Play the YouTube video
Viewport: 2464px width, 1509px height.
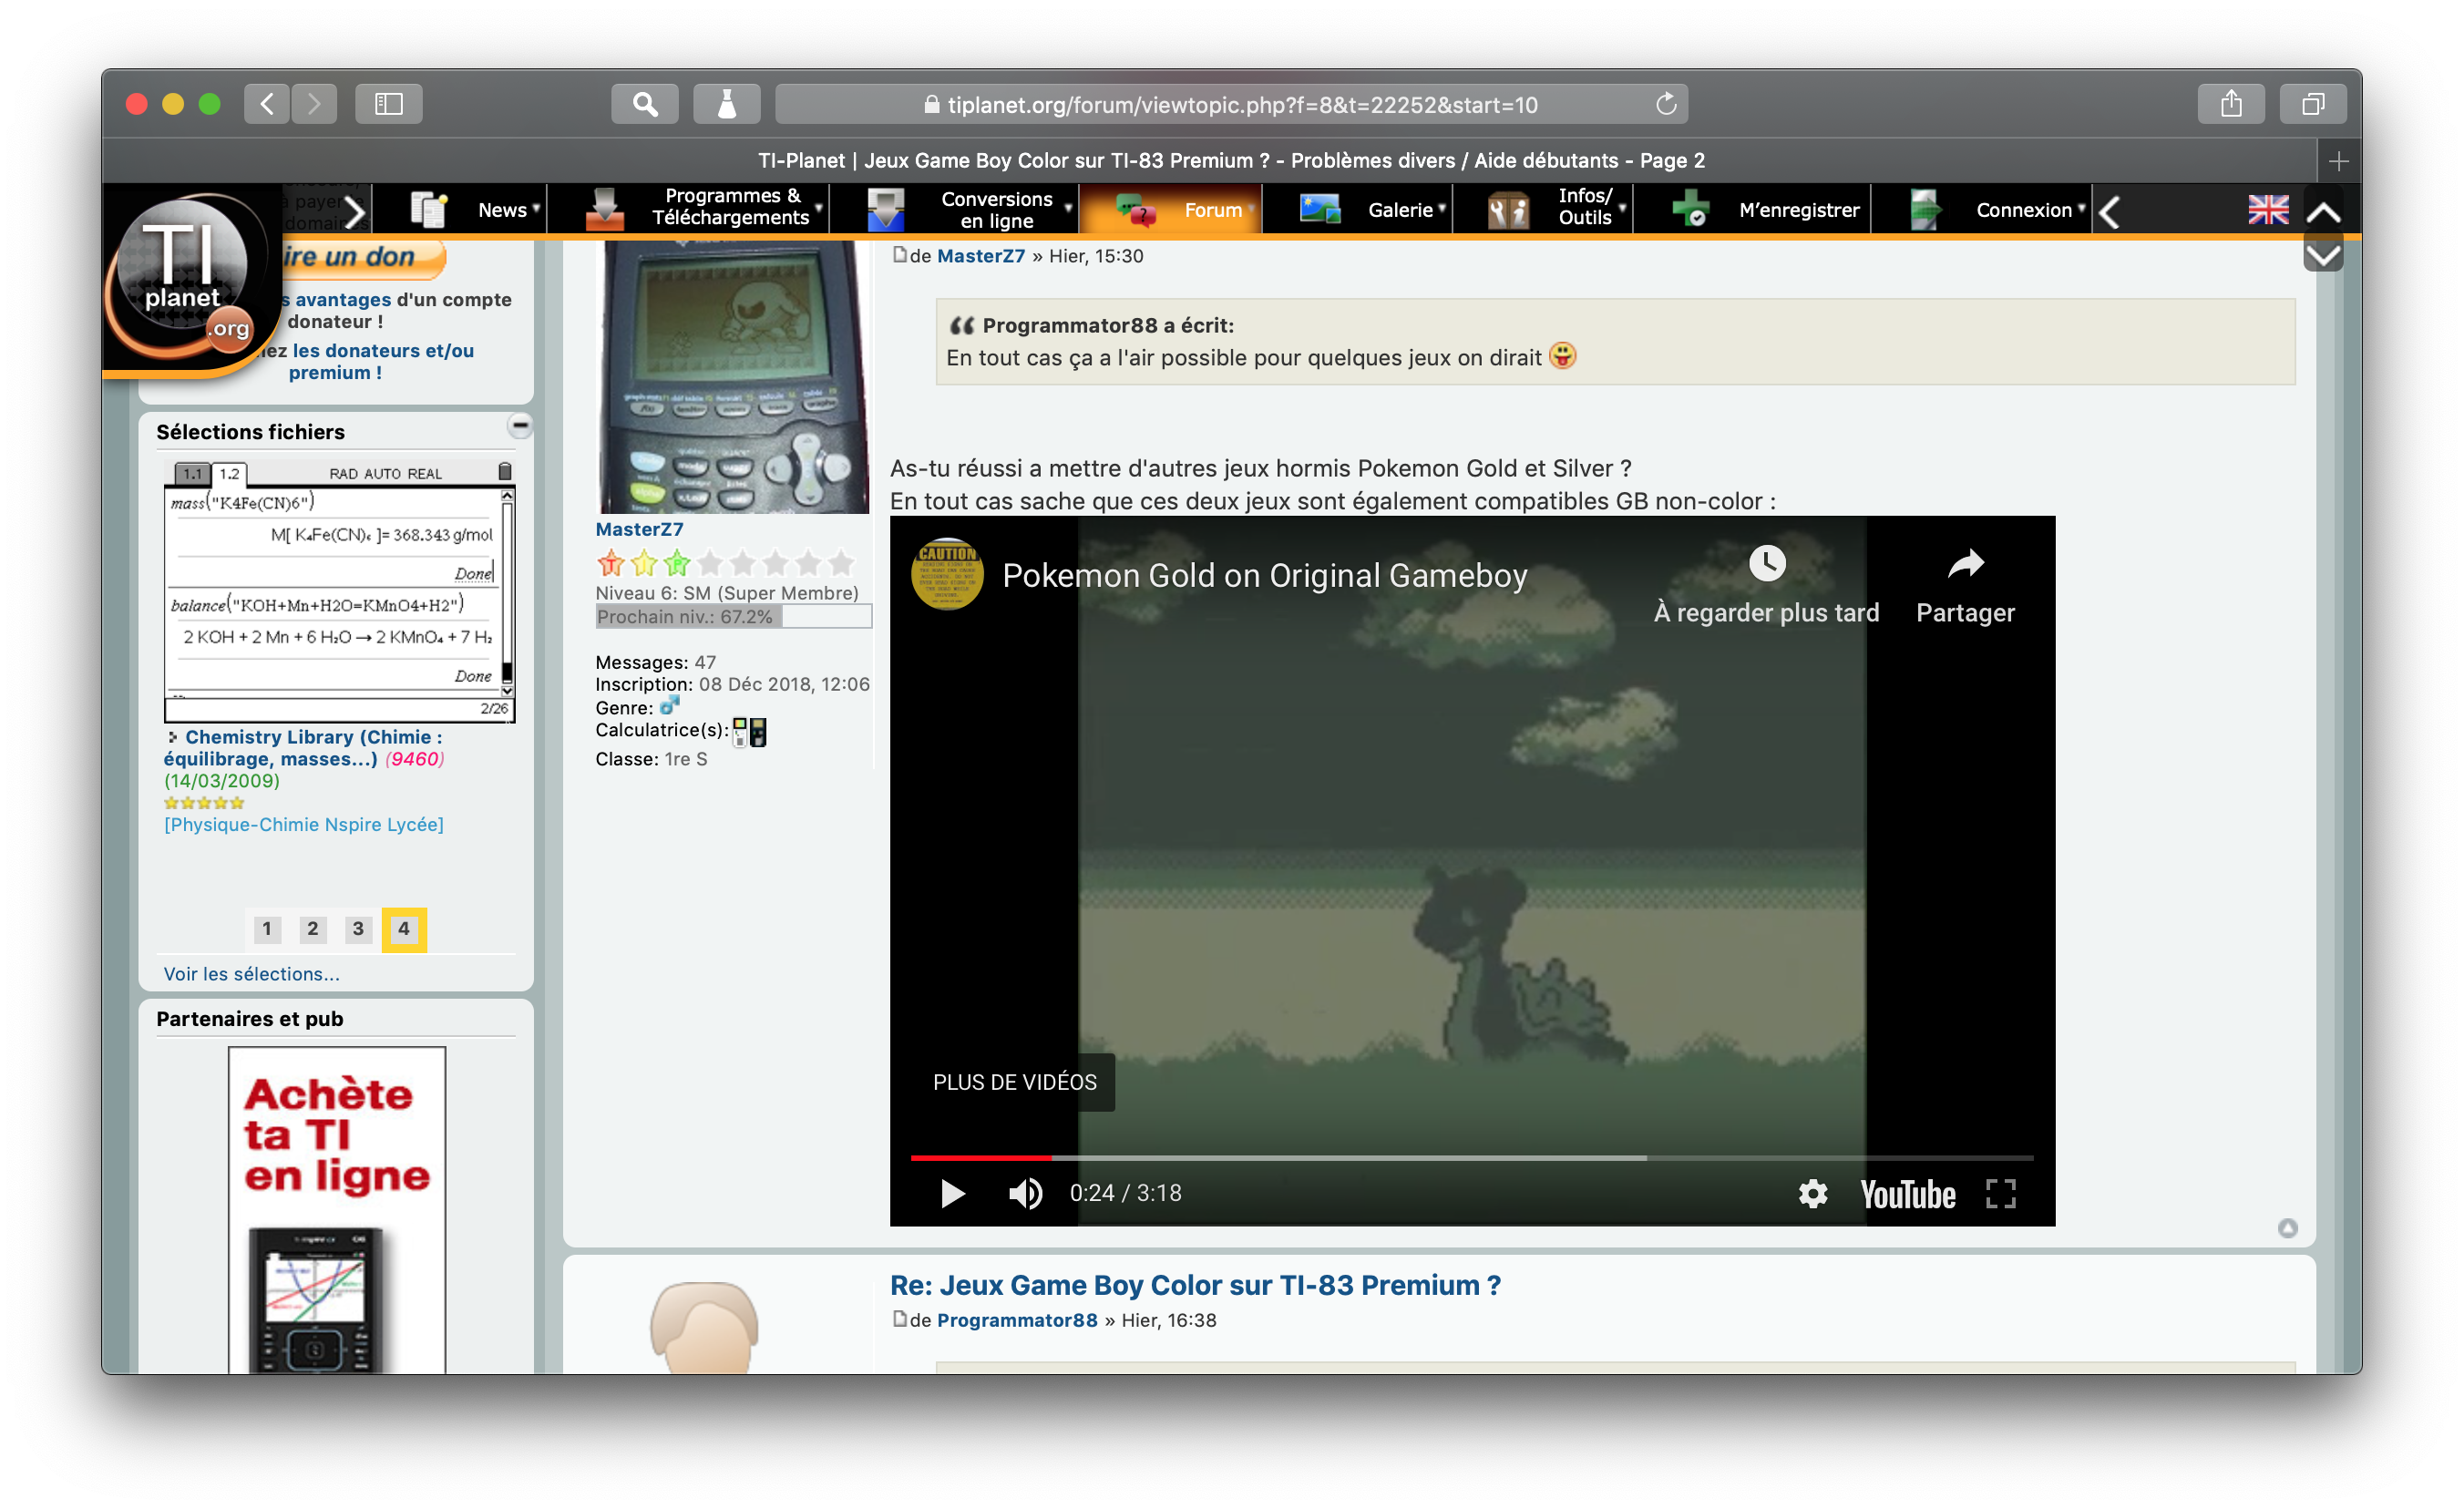click(952, 1193)
